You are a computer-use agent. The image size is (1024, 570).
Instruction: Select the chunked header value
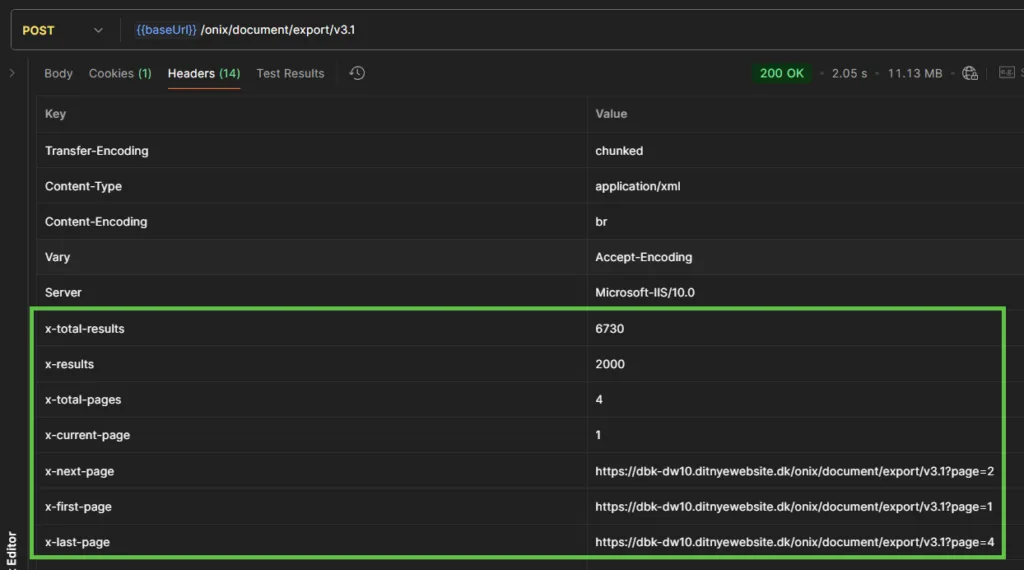point(618,151)
